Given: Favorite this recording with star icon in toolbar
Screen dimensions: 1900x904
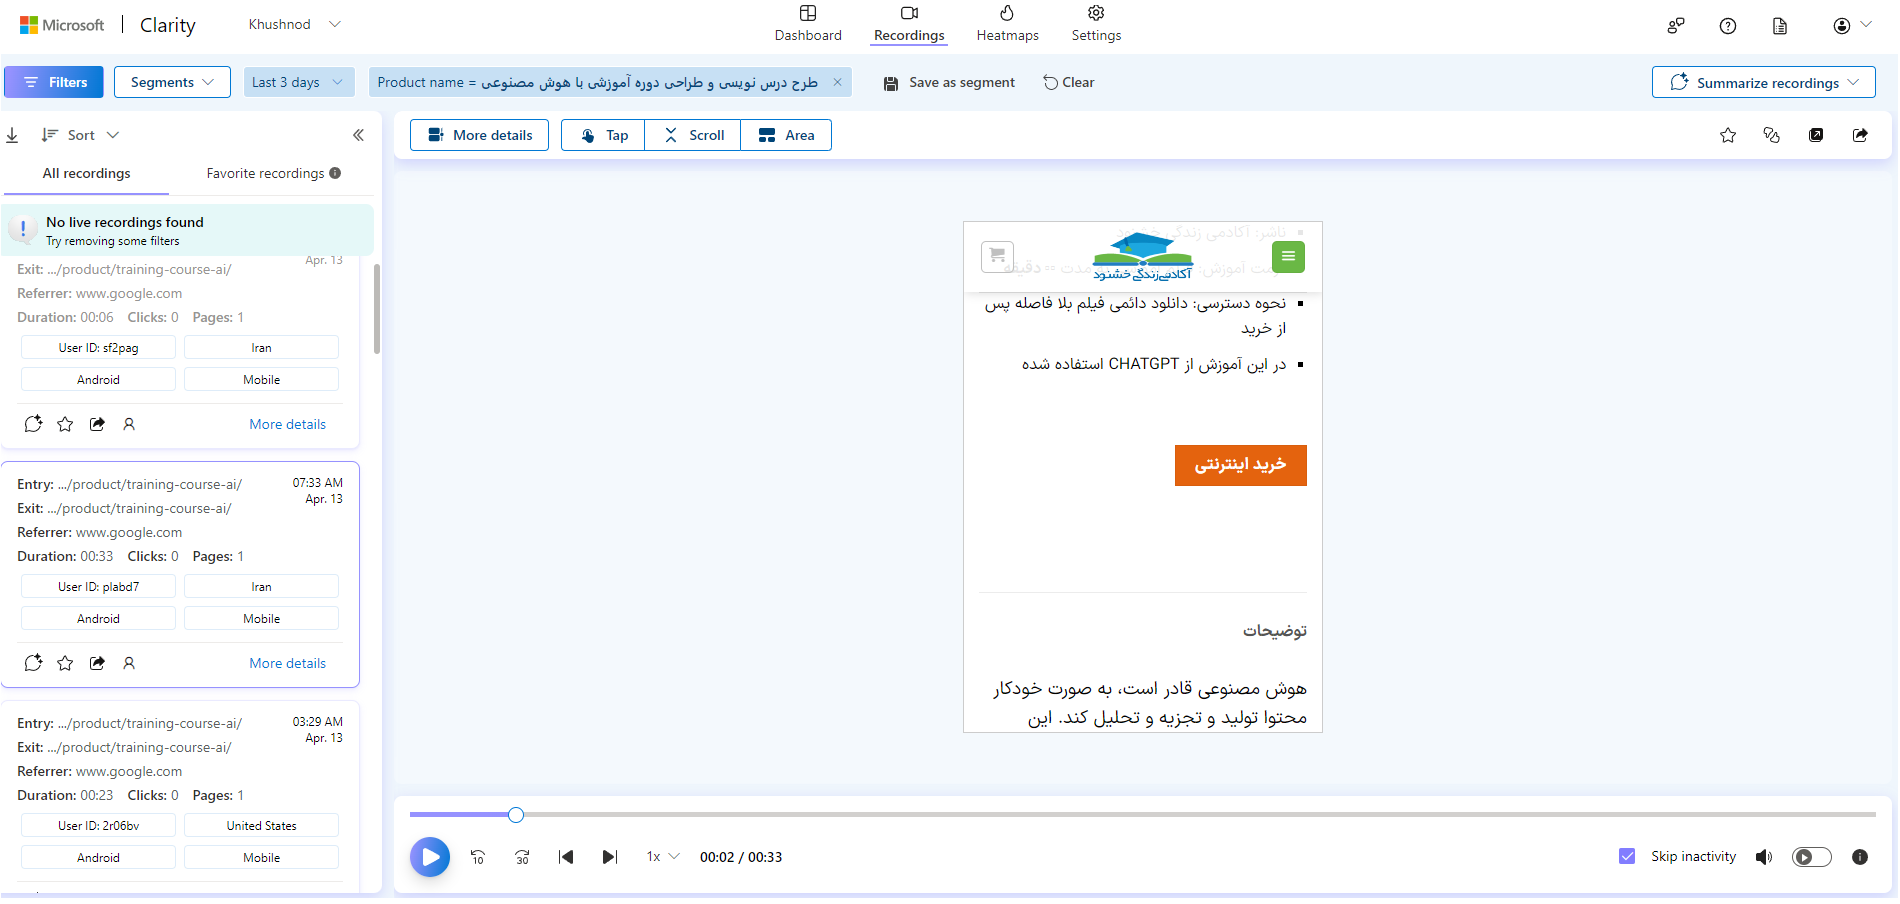Looking at the screenshot, I should [1728, 135].
